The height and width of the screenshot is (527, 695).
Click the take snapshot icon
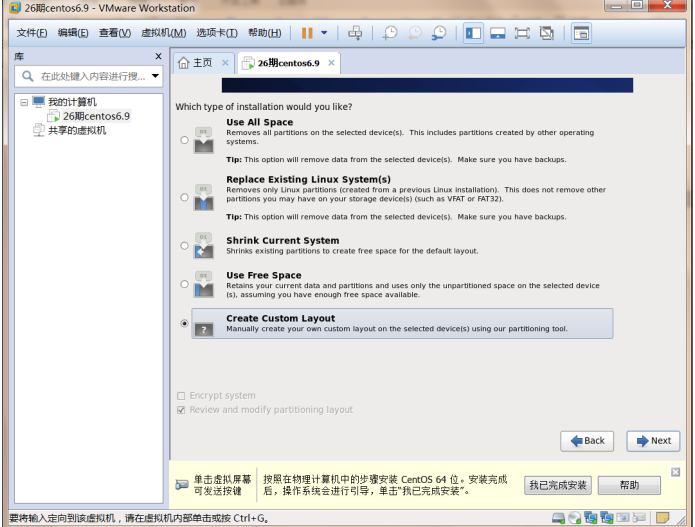click(390, 33)
